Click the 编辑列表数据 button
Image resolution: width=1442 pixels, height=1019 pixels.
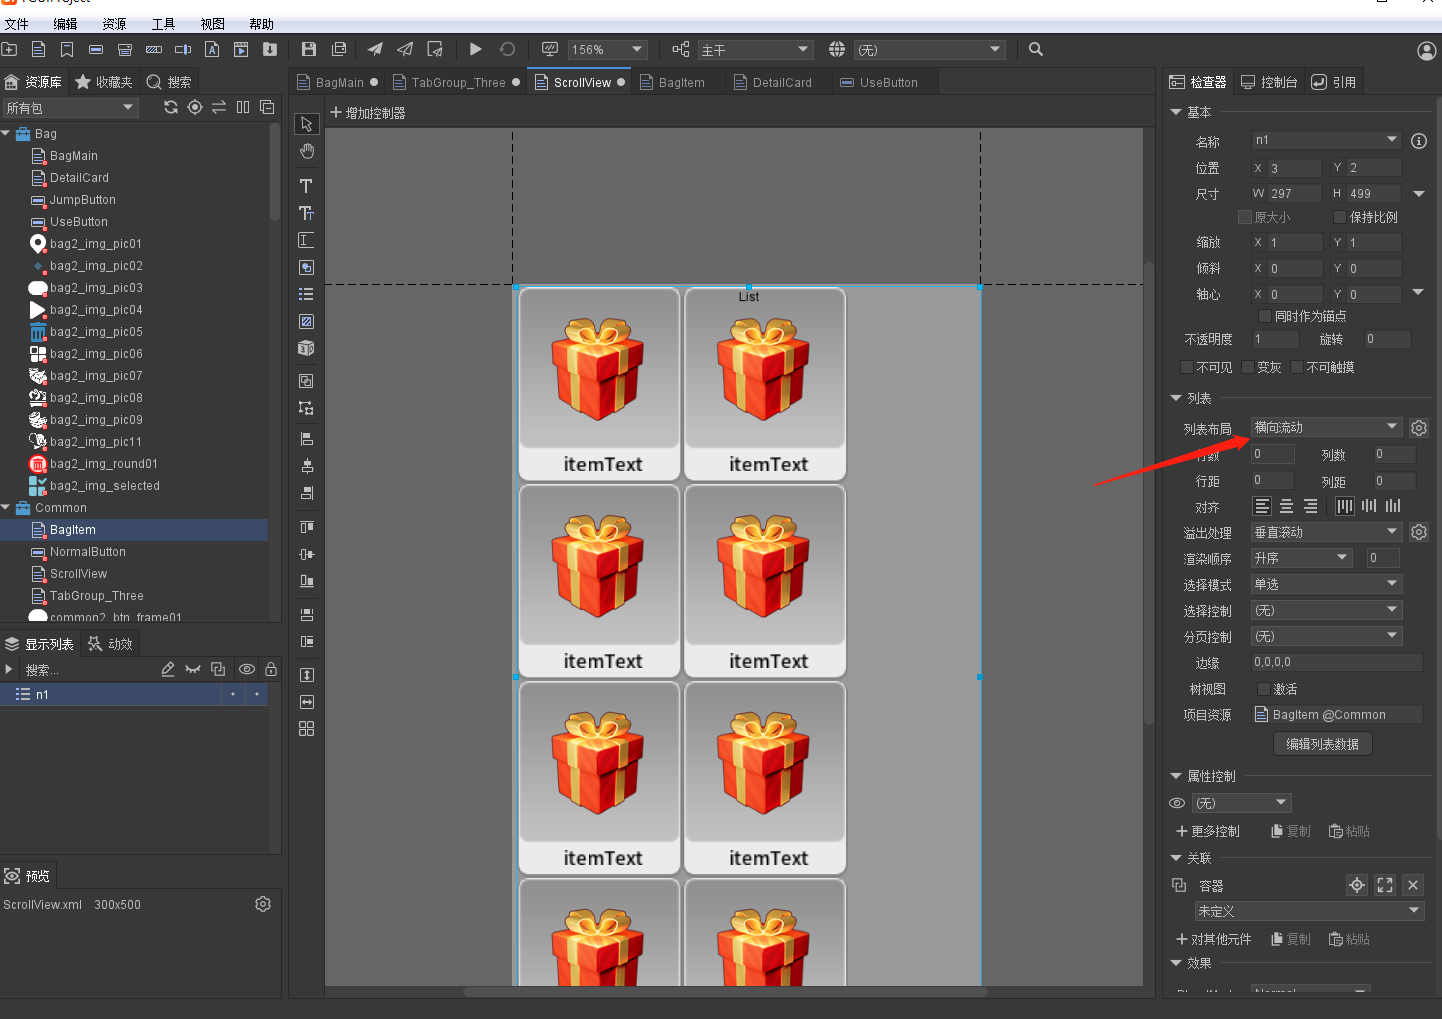coord(1322,744)
